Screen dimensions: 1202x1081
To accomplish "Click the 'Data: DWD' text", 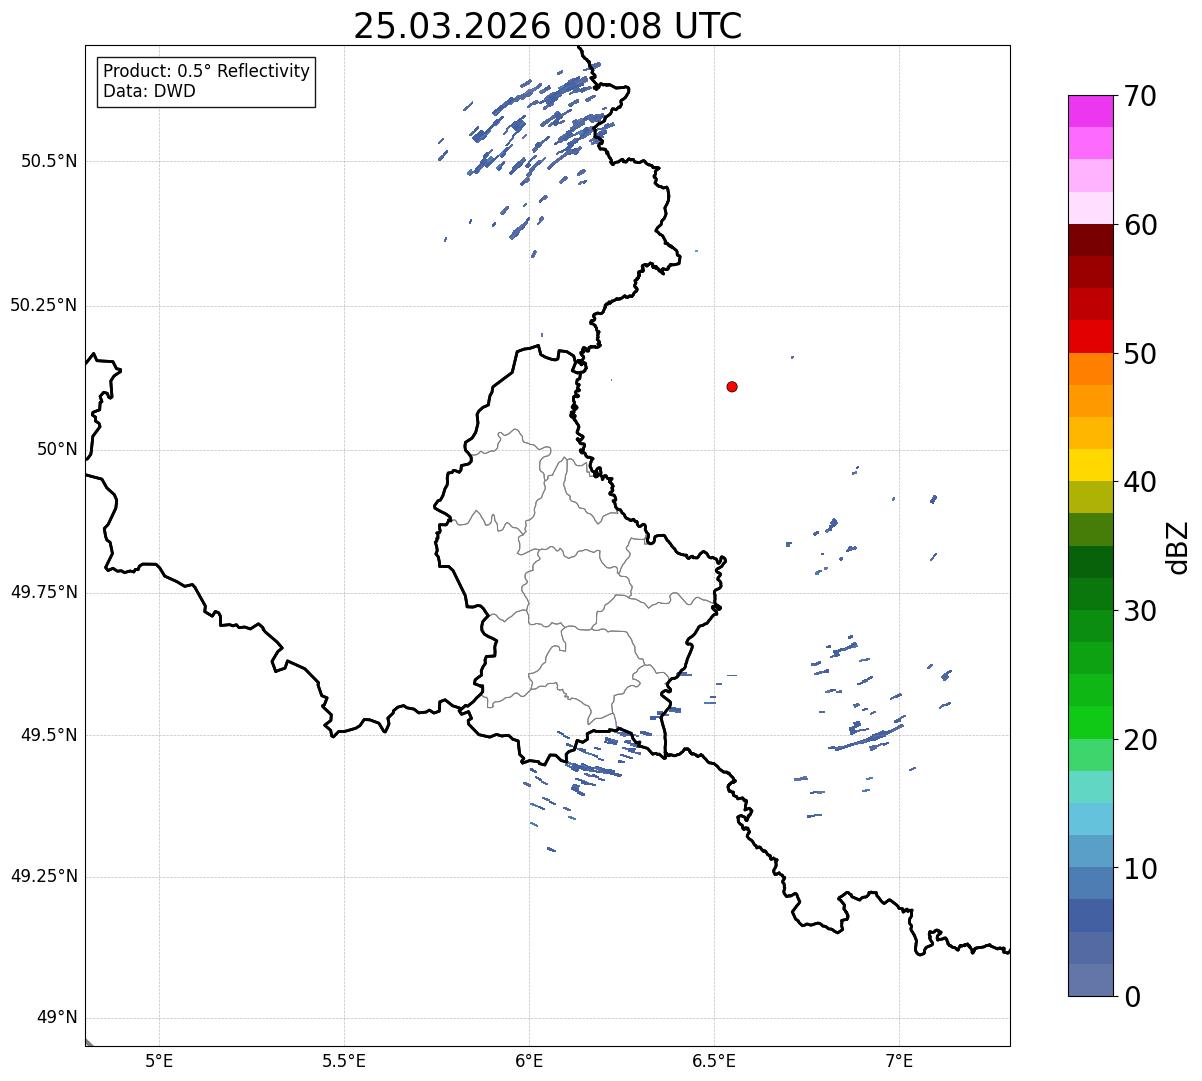I will click(x=149, y=91).
